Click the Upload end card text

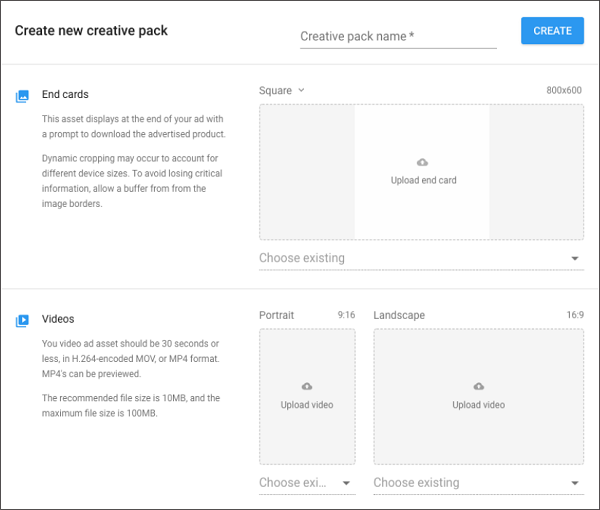click(x=423, y=181)
